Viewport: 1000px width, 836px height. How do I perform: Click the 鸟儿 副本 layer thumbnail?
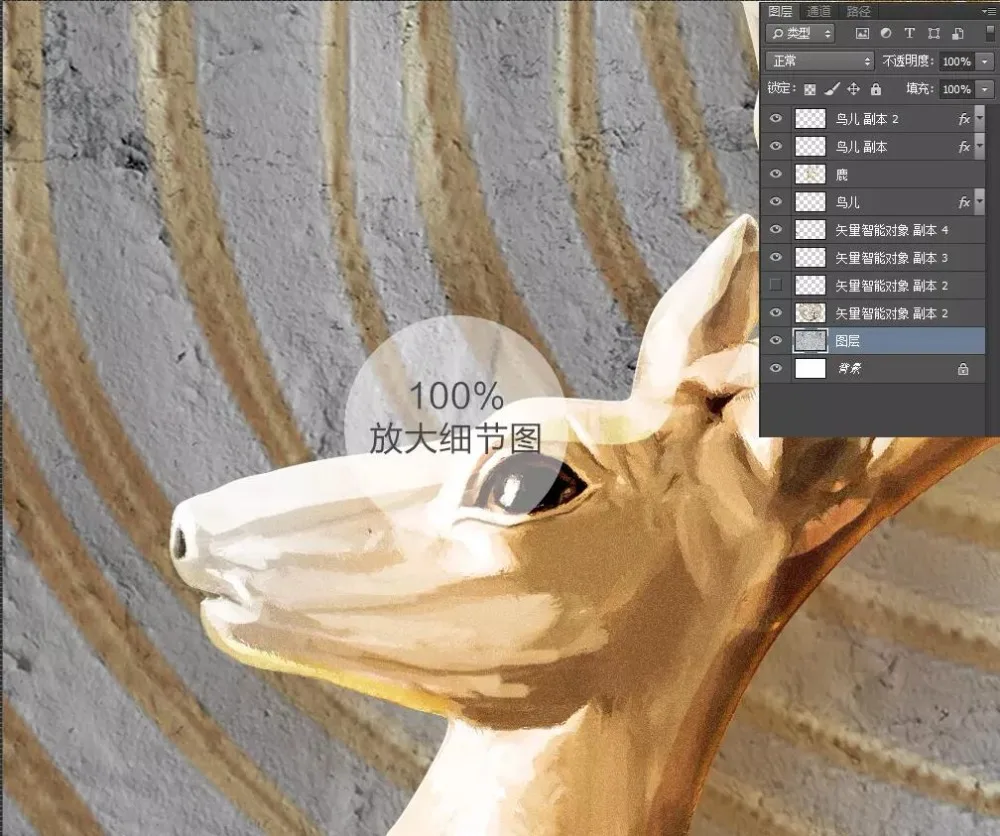(x=810, y=147)
